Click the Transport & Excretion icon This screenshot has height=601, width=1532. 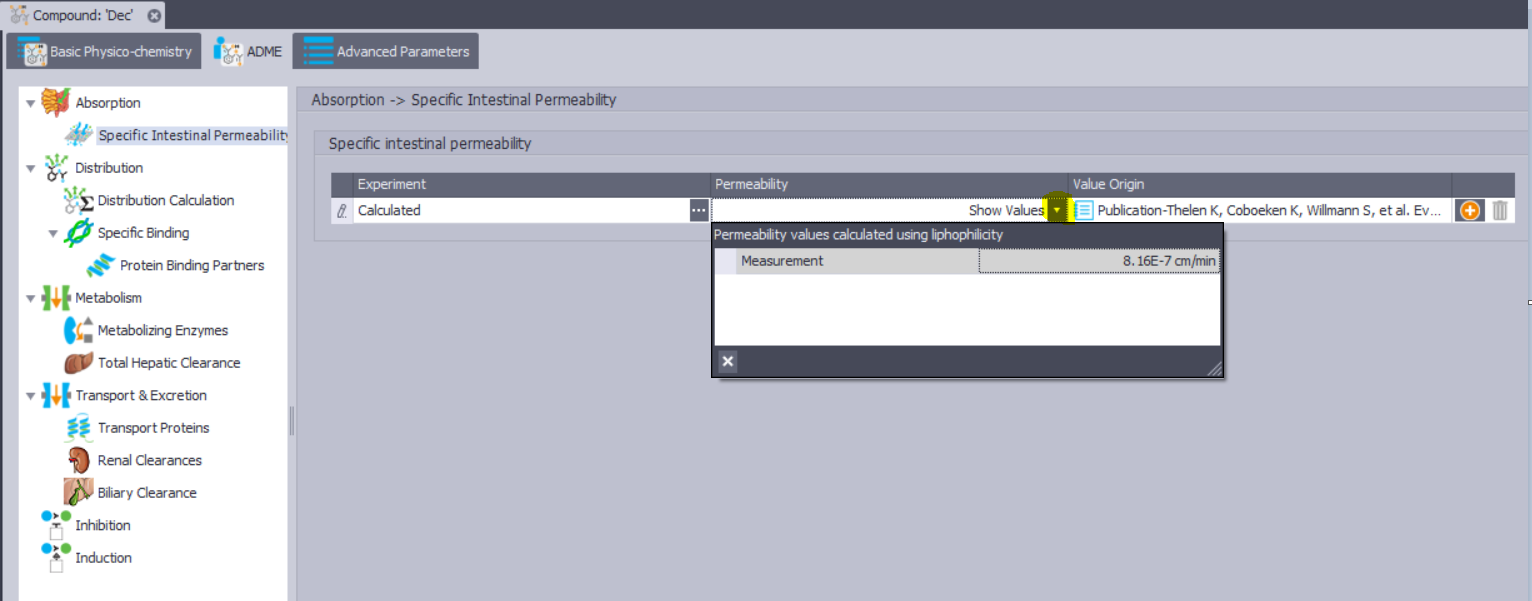pos(56,395)
